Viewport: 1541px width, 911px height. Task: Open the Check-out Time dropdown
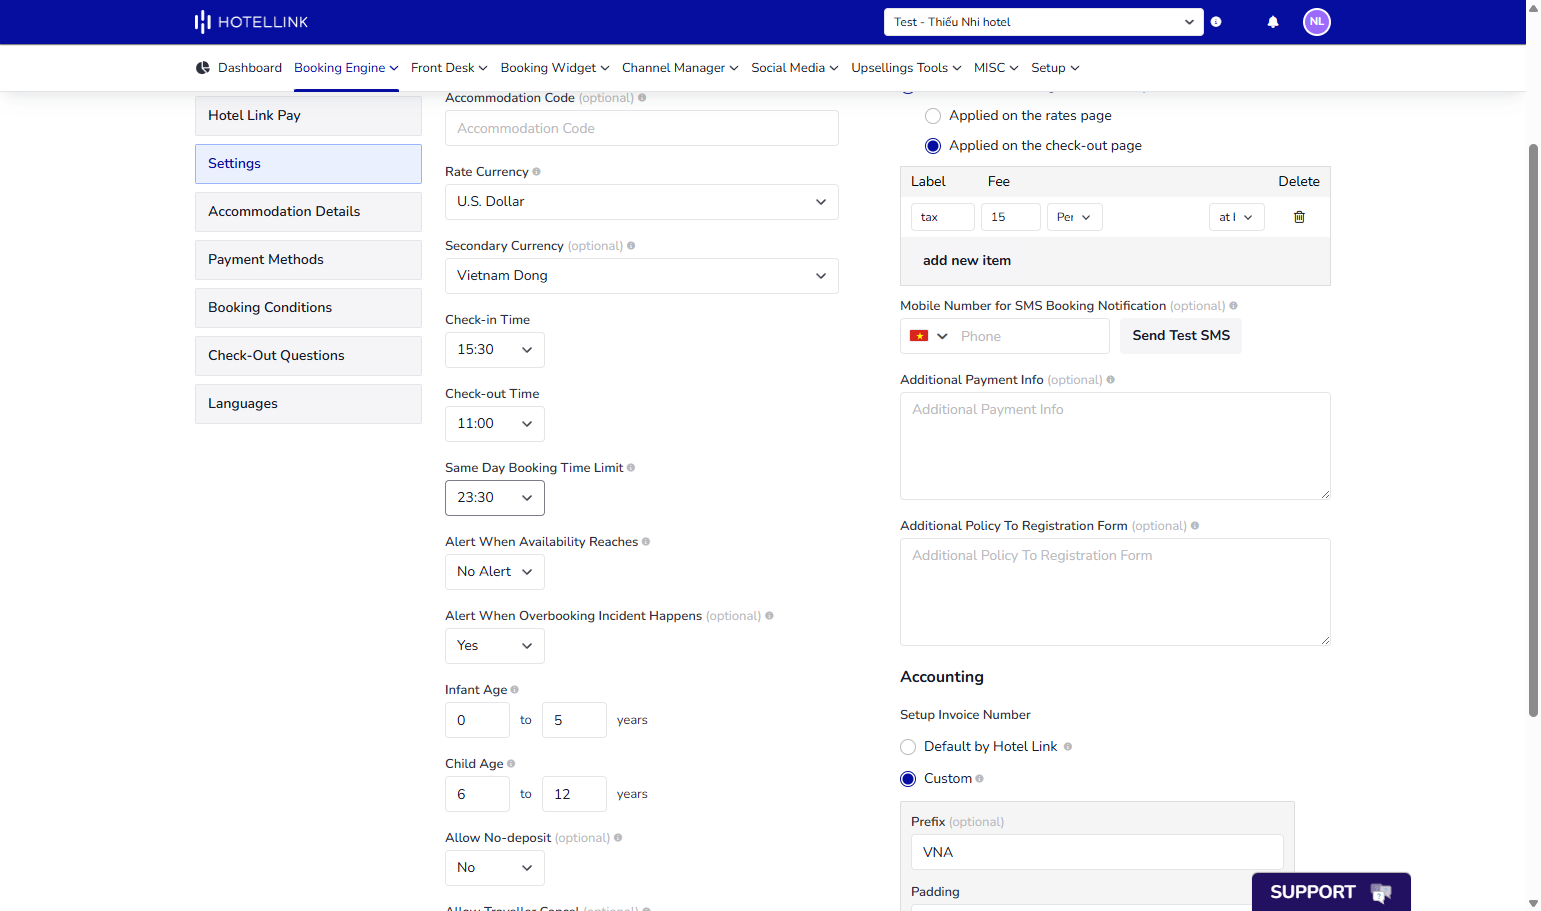click(x=495, y=424)
